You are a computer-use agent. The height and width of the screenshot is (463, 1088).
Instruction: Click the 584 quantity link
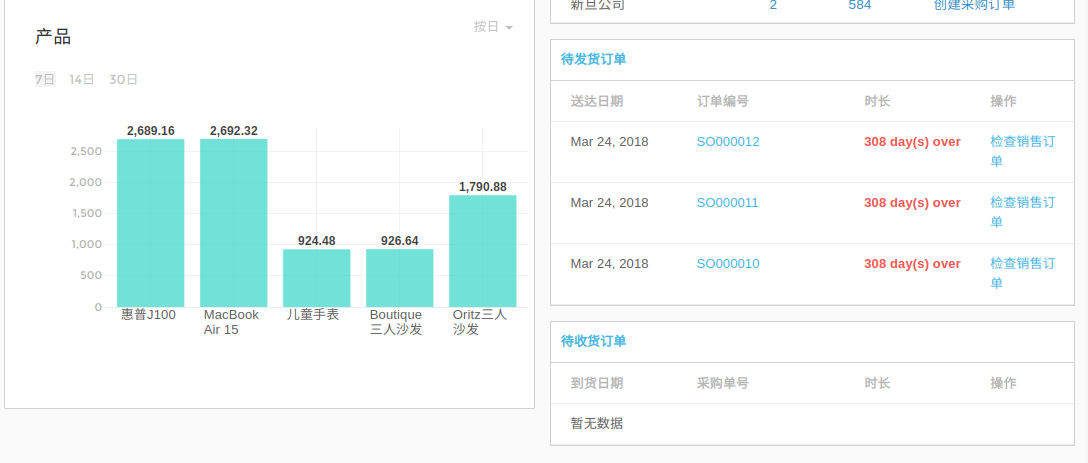click(859, 5)
